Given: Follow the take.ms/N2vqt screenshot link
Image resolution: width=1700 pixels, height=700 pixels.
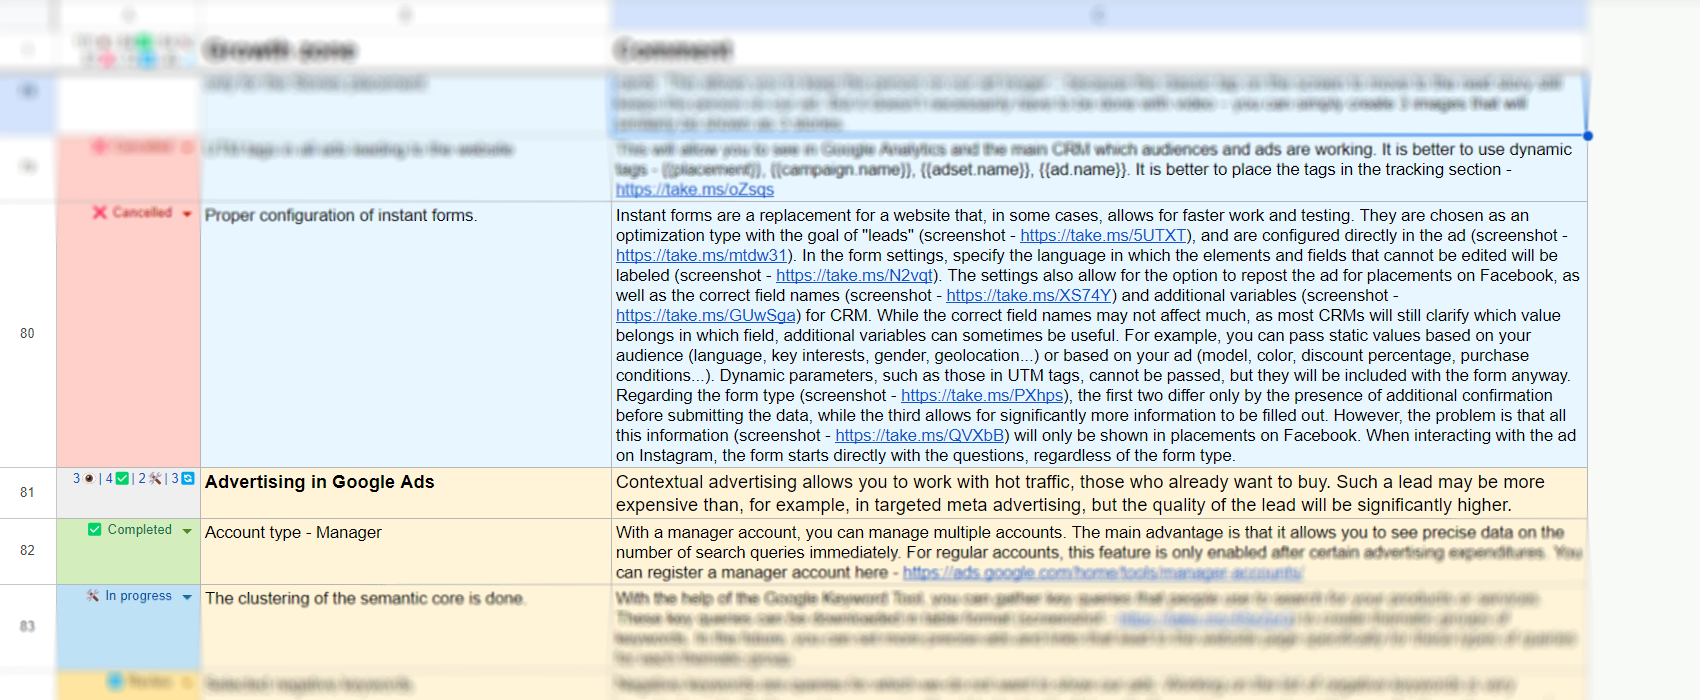Looking at the screenshot, I should (854, 276).
